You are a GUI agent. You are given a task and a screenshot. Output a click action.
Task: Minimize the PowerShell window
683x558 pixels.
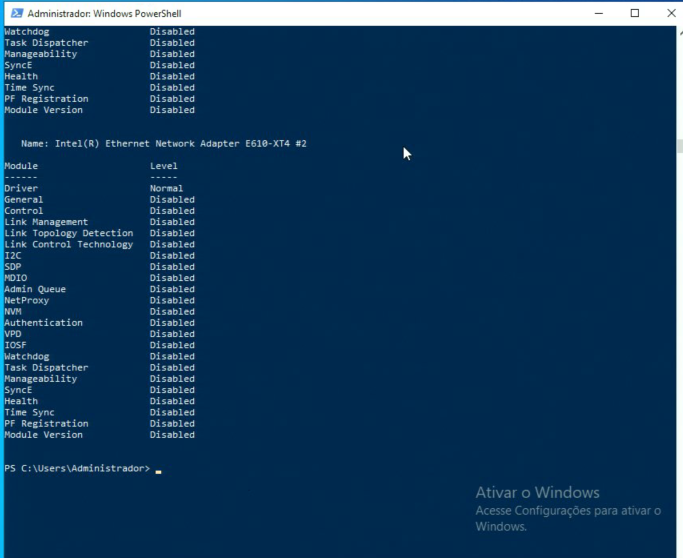click(x=598, y=13)
